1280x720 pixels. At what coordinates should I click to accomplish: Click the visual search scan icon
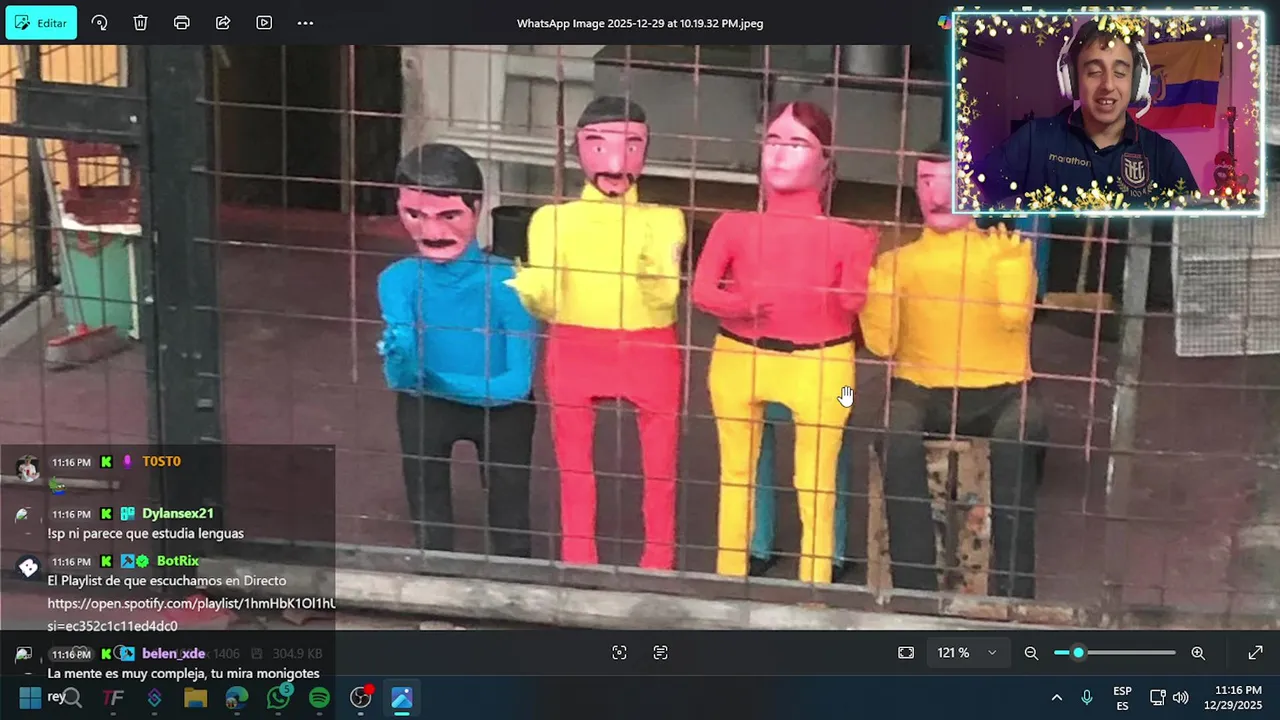click(x=619, y=653)
